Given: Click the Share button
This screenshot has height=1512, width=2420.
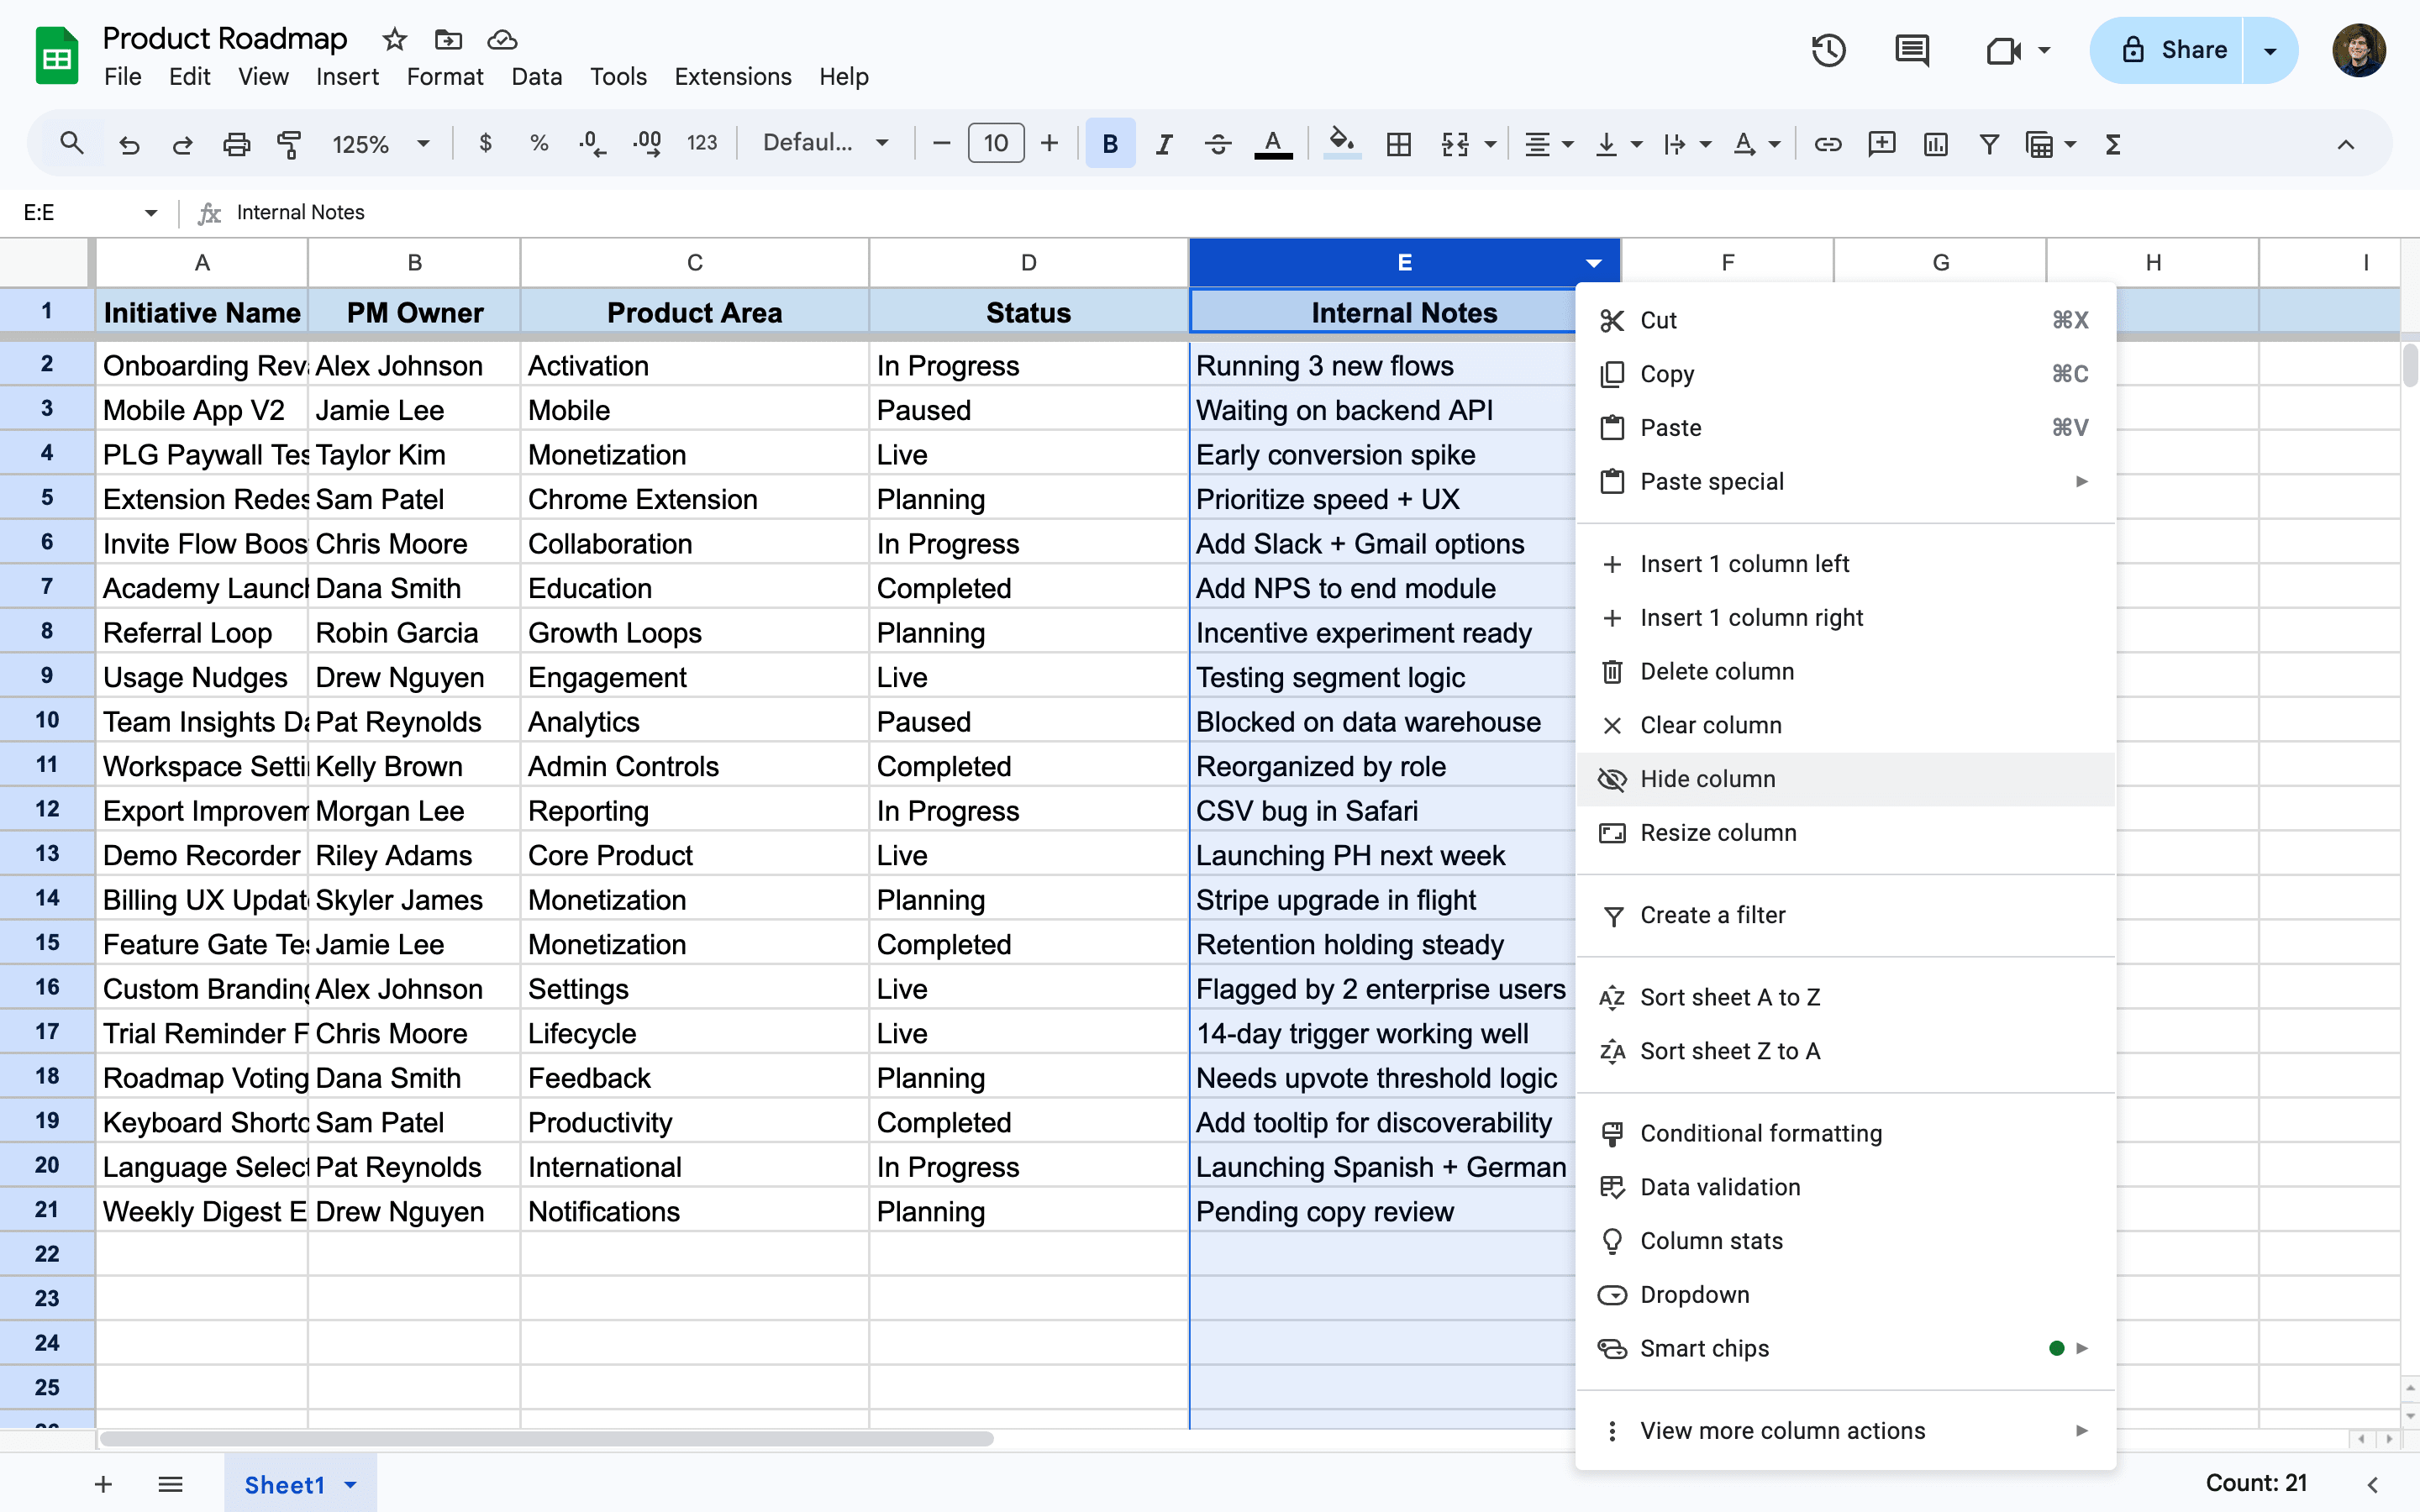Looking at the screenshot, I should tap(2167, 50).
